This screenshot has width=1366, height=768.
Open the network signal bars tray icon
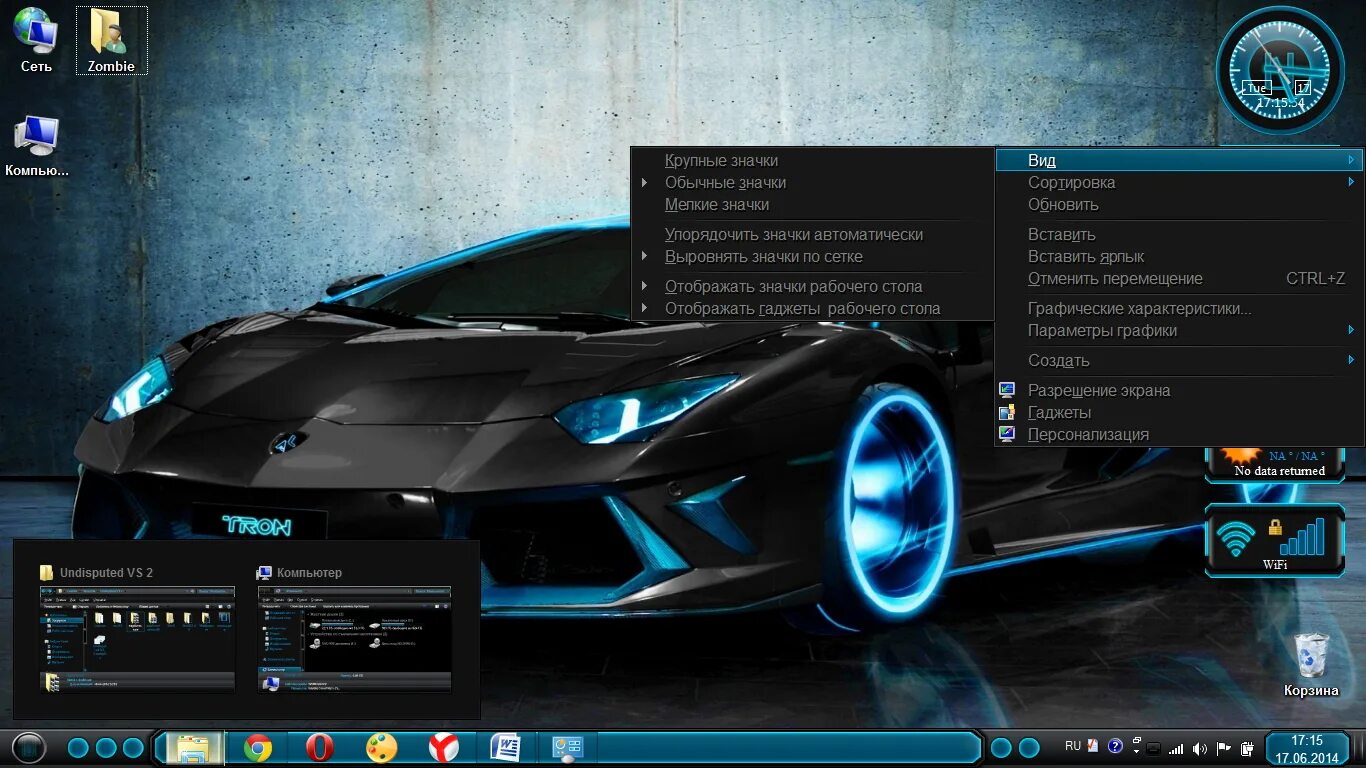tap(1176, 748)
